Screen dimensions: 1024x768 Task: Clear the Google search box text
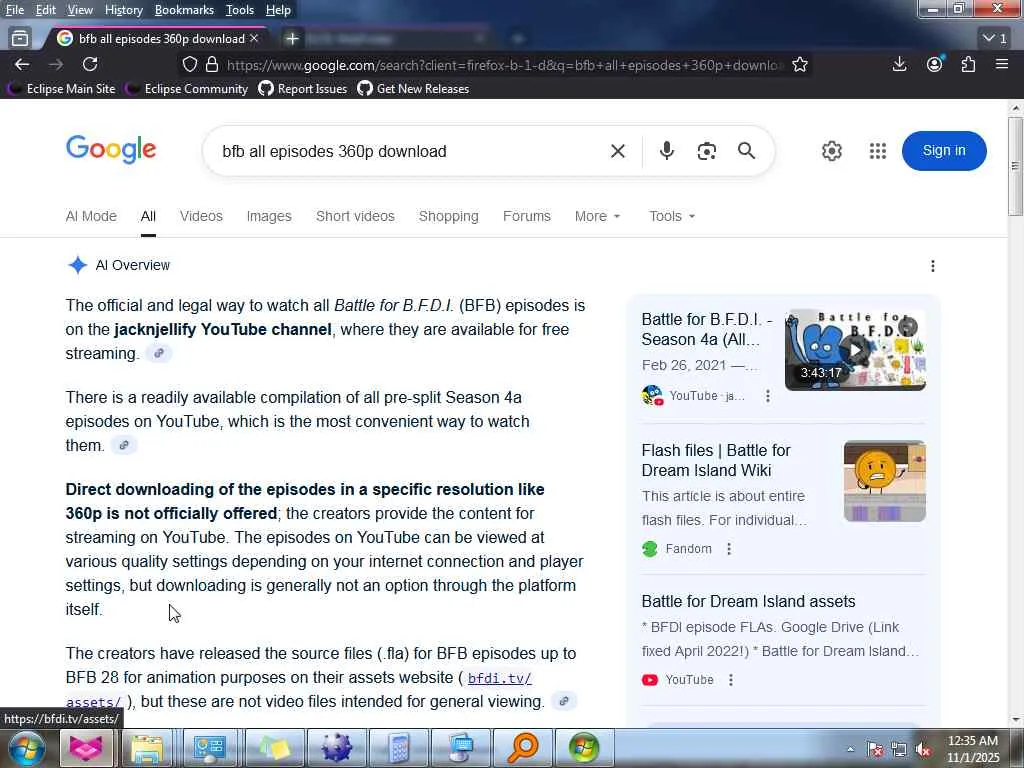click(617, 151)
